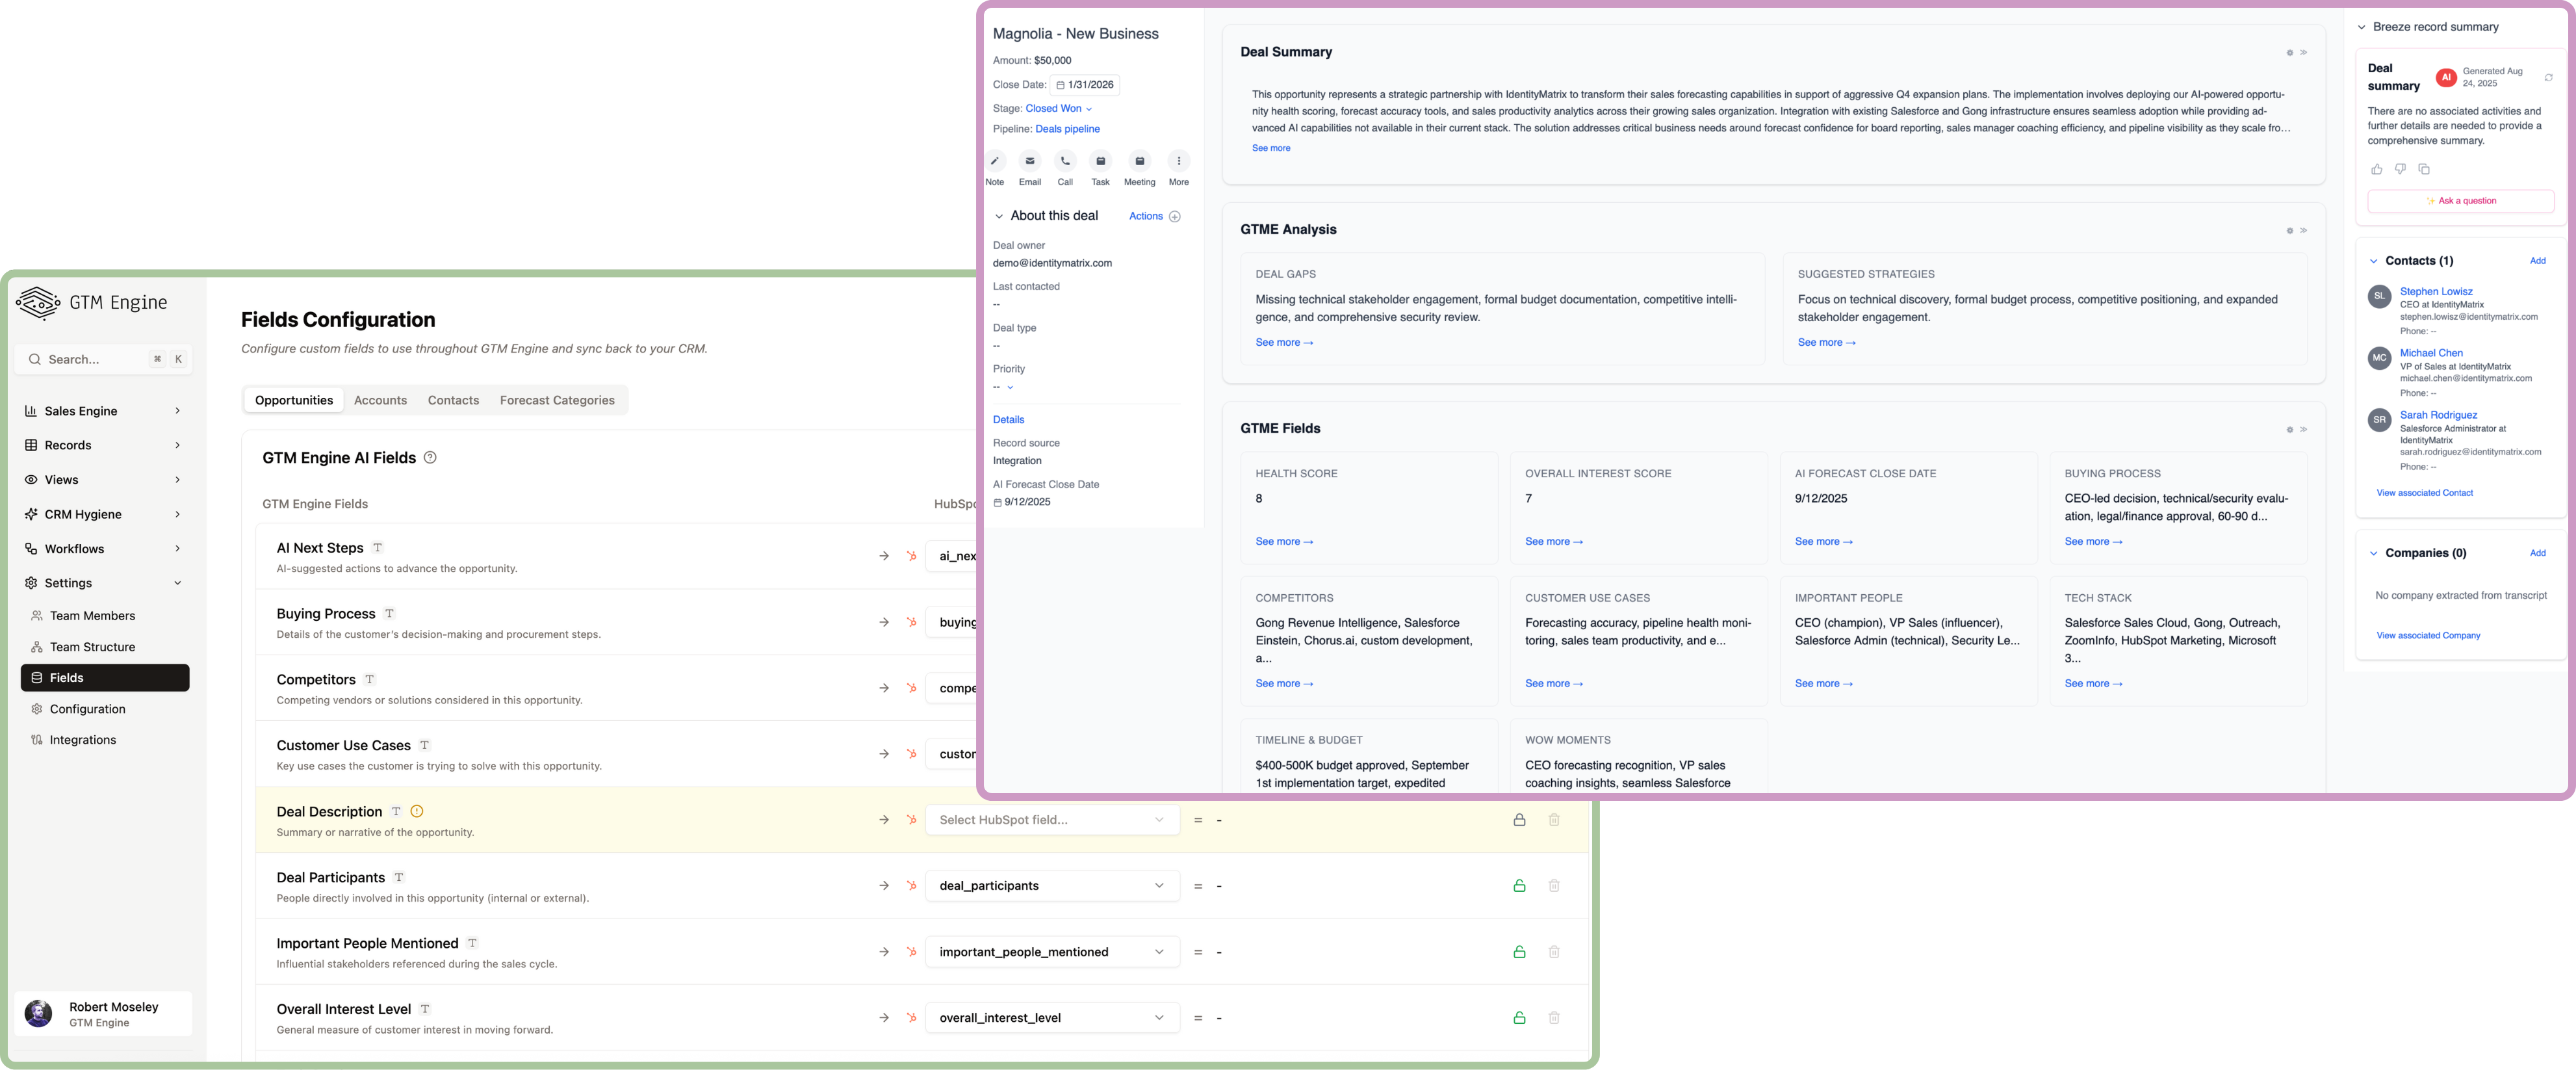Give a thumbs up to the Breeze deal summary
2576x1070 pixels.
(2377, 169)
